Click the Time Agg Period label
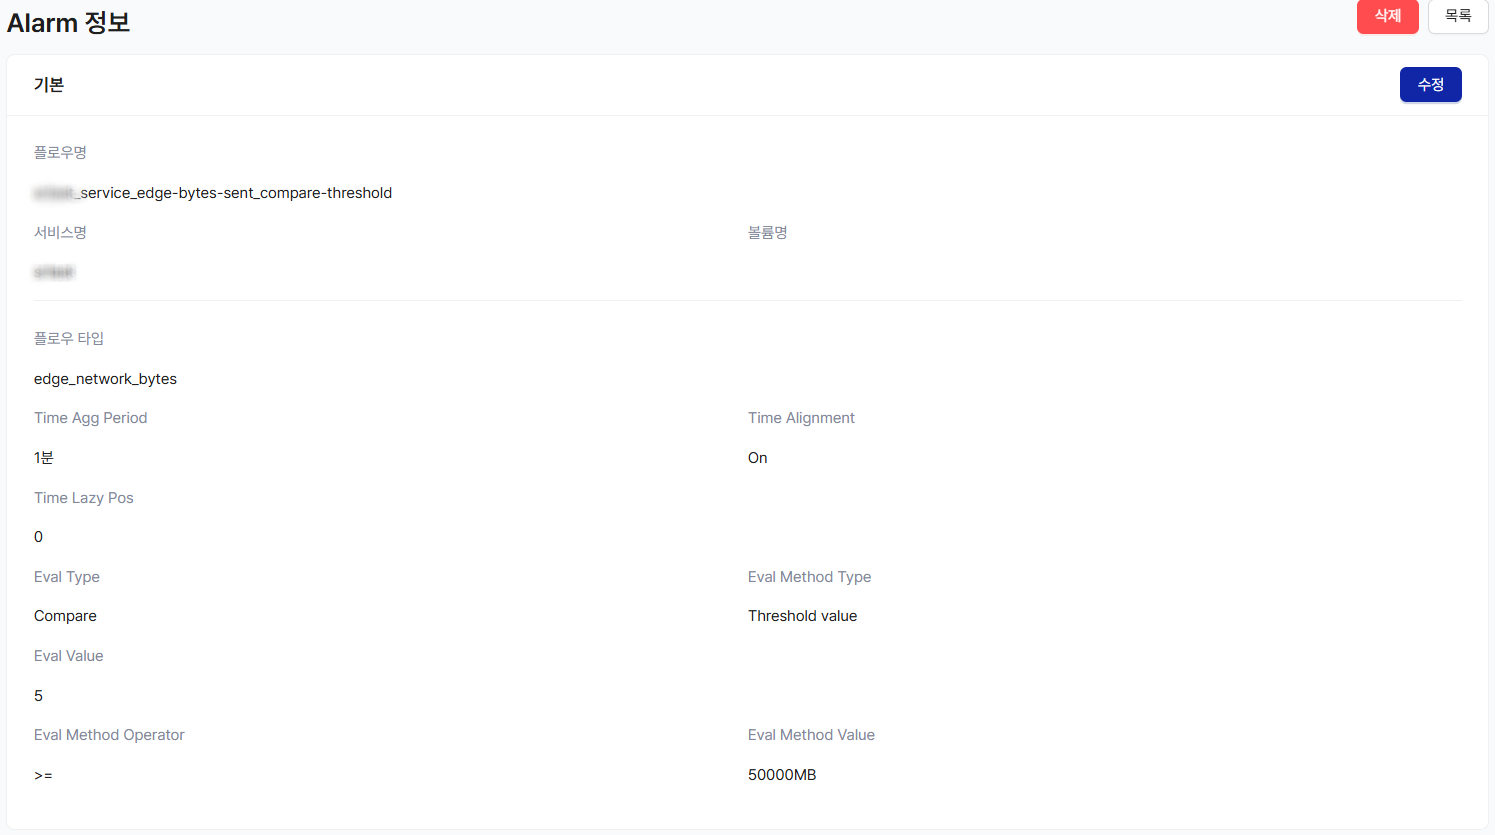The width and height of the screenshot is (1495, 835). coord(90,418)
